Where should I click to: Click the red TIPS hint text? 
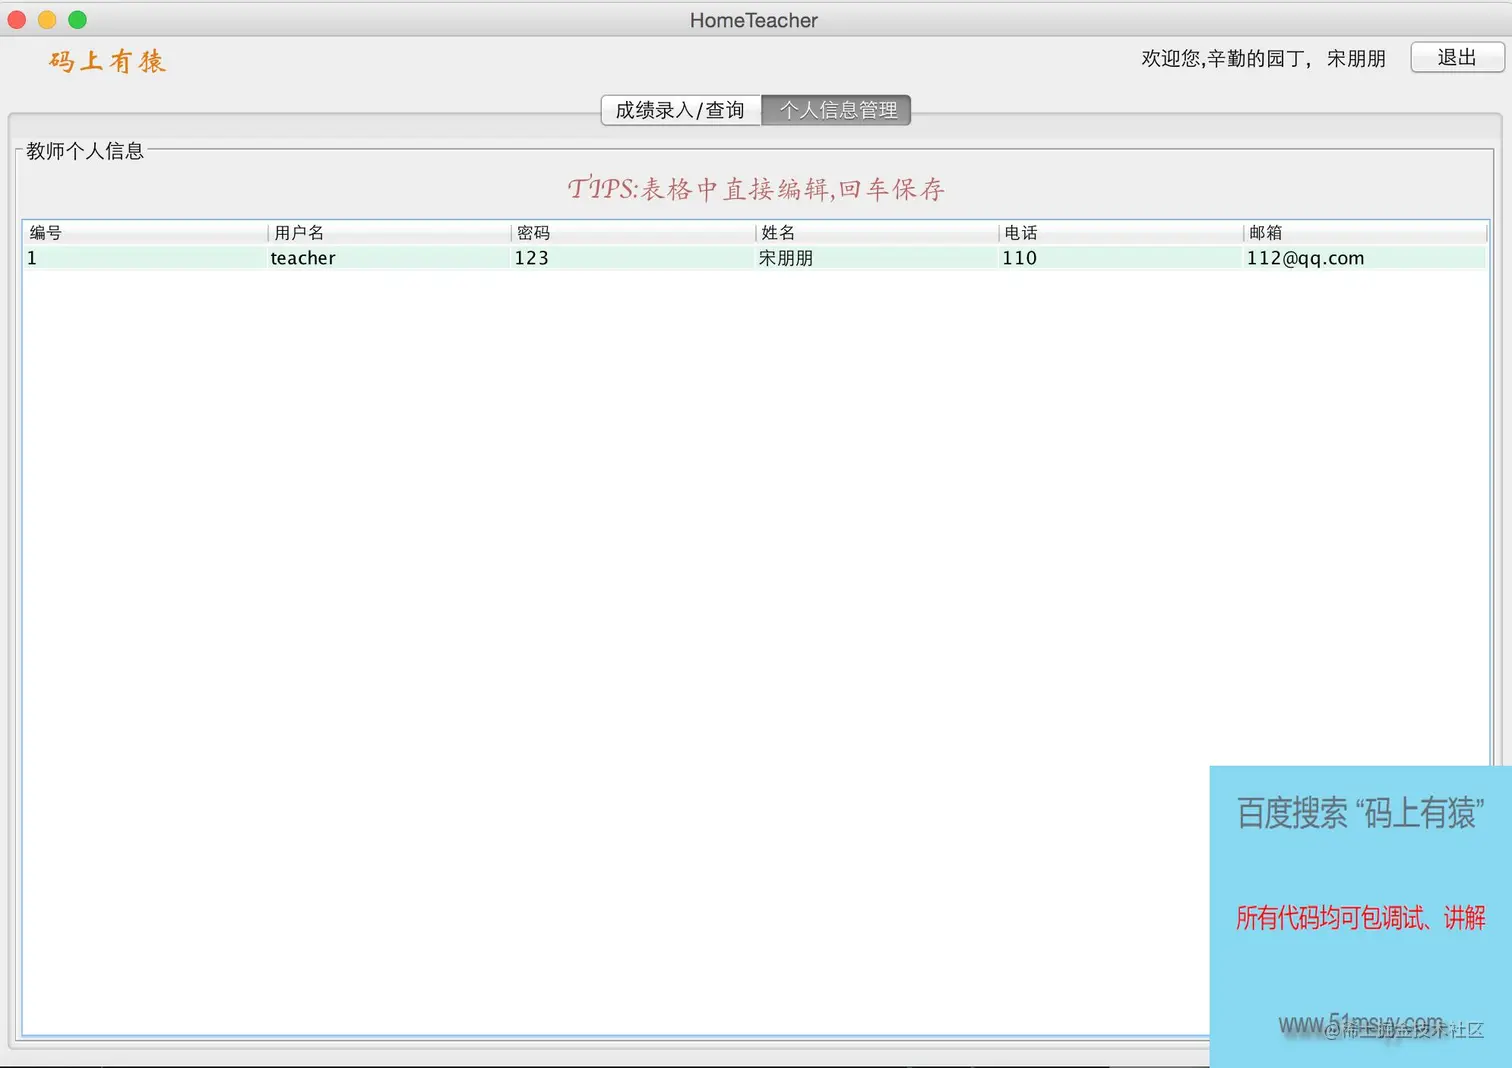(x=756, y=189)
